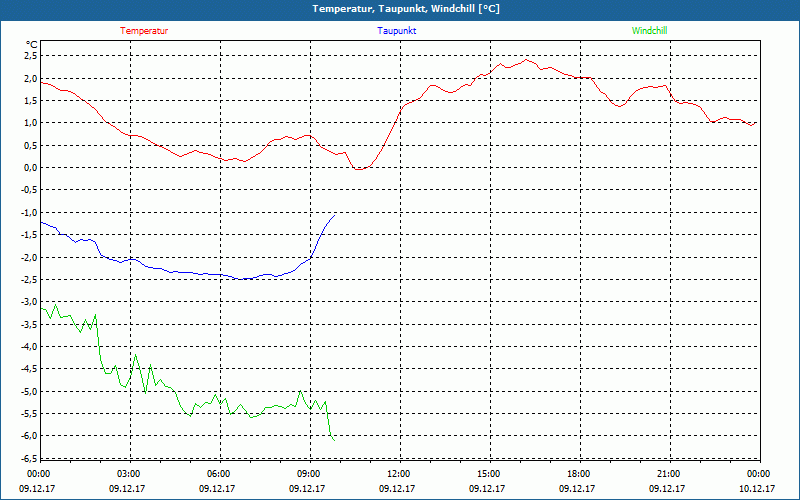Select the red 'Temperatur' legend label

tap(144, 31)
